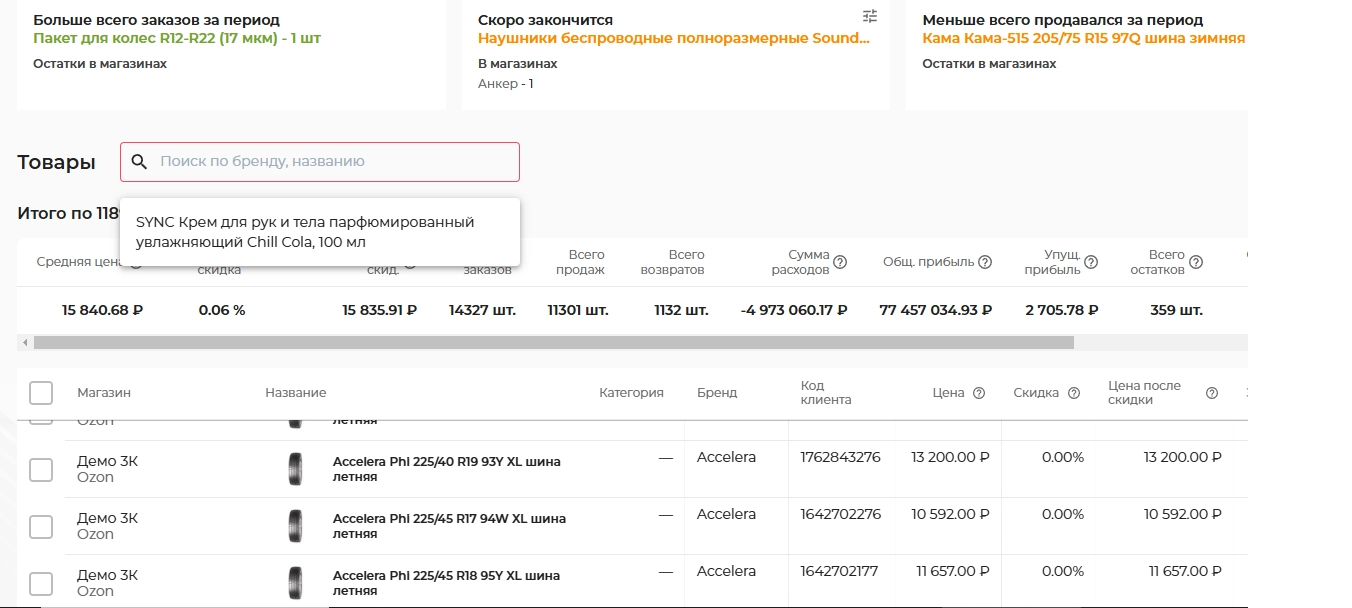The image size is (1352, 608).
Task: Click help icon beside Упущ. прибыль
Action: [x=1091, y=262]
